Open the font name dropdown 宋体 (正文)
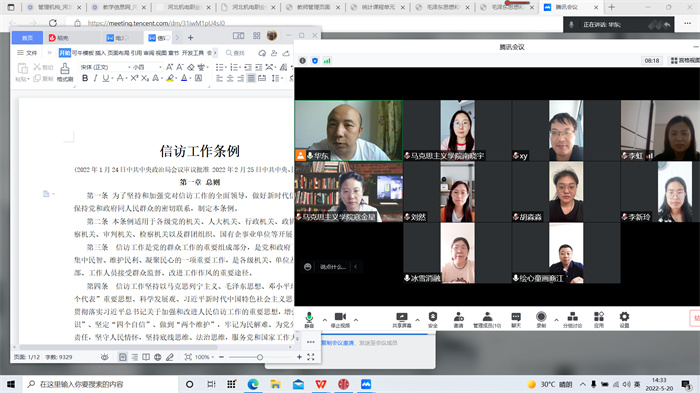 pos(106,67)
